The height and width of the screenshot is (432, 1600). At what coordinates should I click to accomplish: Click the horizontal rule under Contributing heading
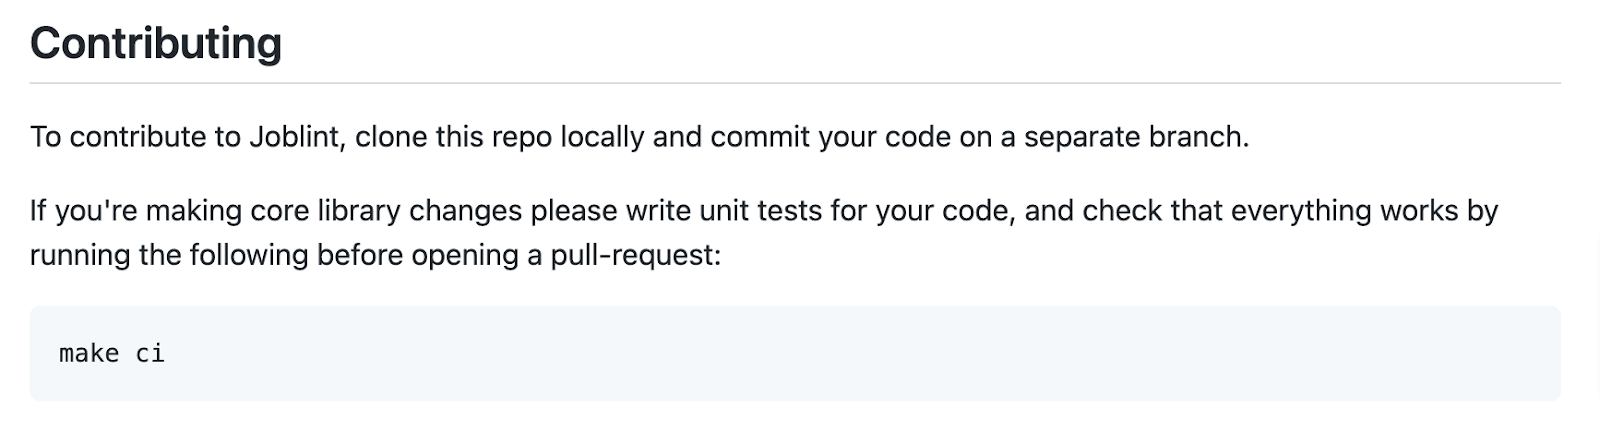tap(795, 82)
